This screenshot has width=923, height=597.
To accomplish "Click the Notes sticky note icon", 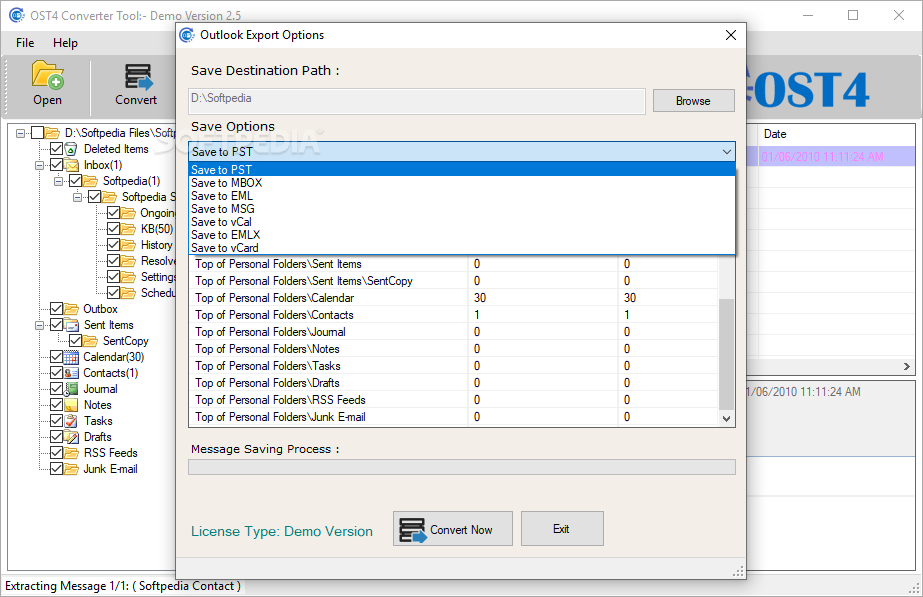I will pos(71,405).
